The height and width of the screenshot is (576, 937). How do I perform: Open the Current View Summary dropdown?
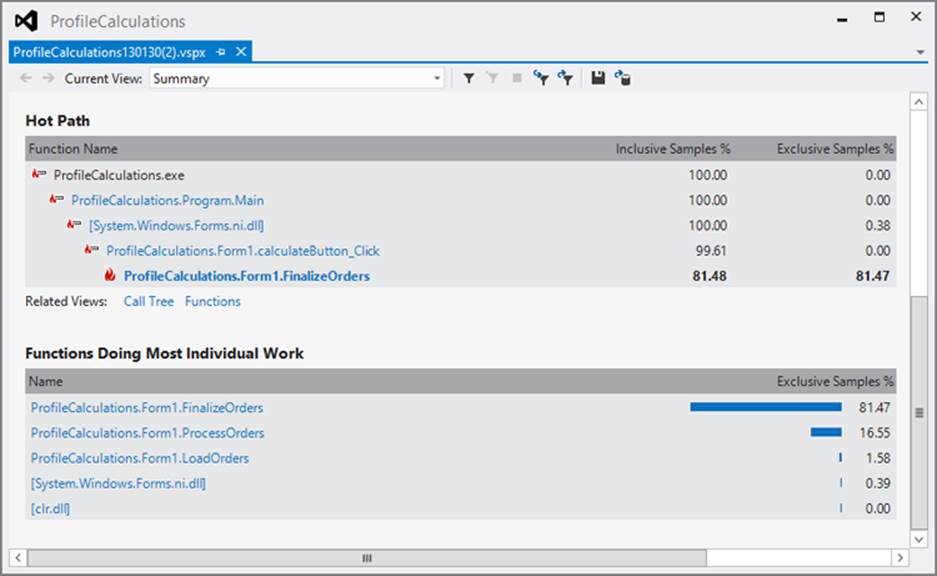[296, 78]
